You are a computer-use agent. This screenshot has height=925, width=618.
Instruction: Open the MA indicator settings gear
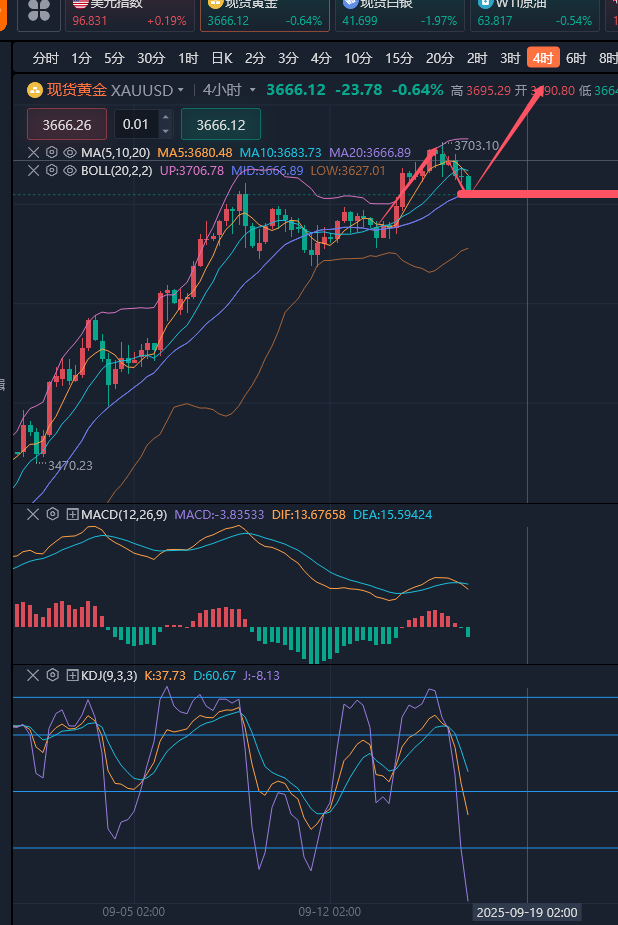click(51, 153)
